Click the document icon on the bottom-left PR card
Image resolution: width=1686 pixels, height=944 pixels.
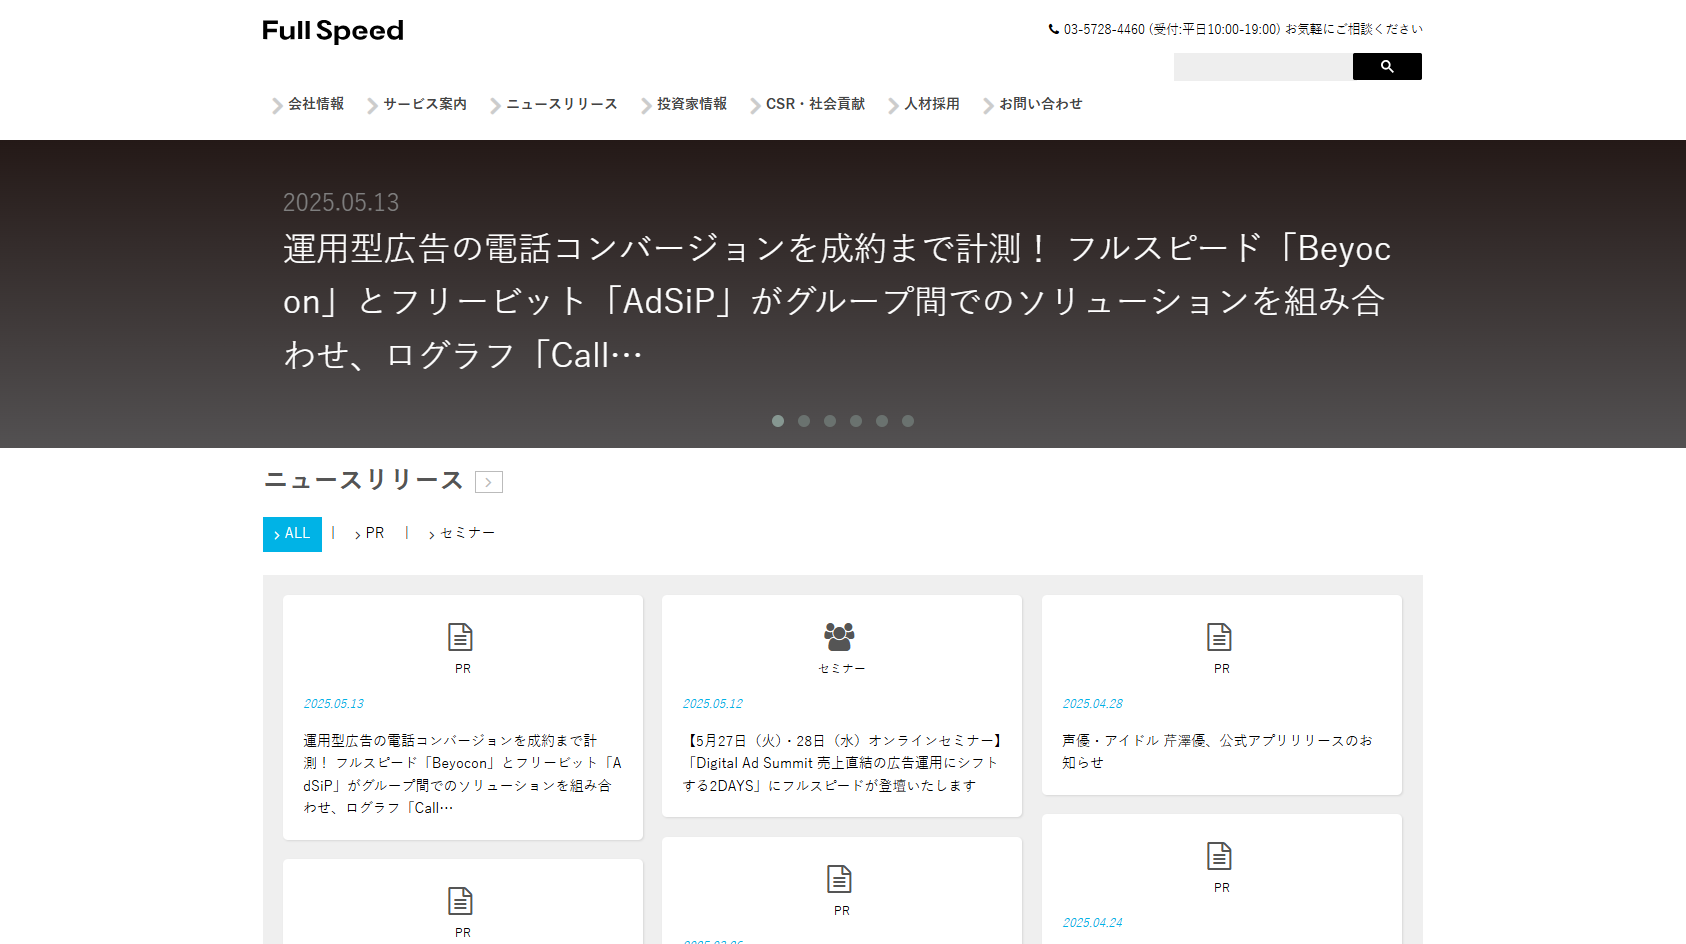[460, 901]
